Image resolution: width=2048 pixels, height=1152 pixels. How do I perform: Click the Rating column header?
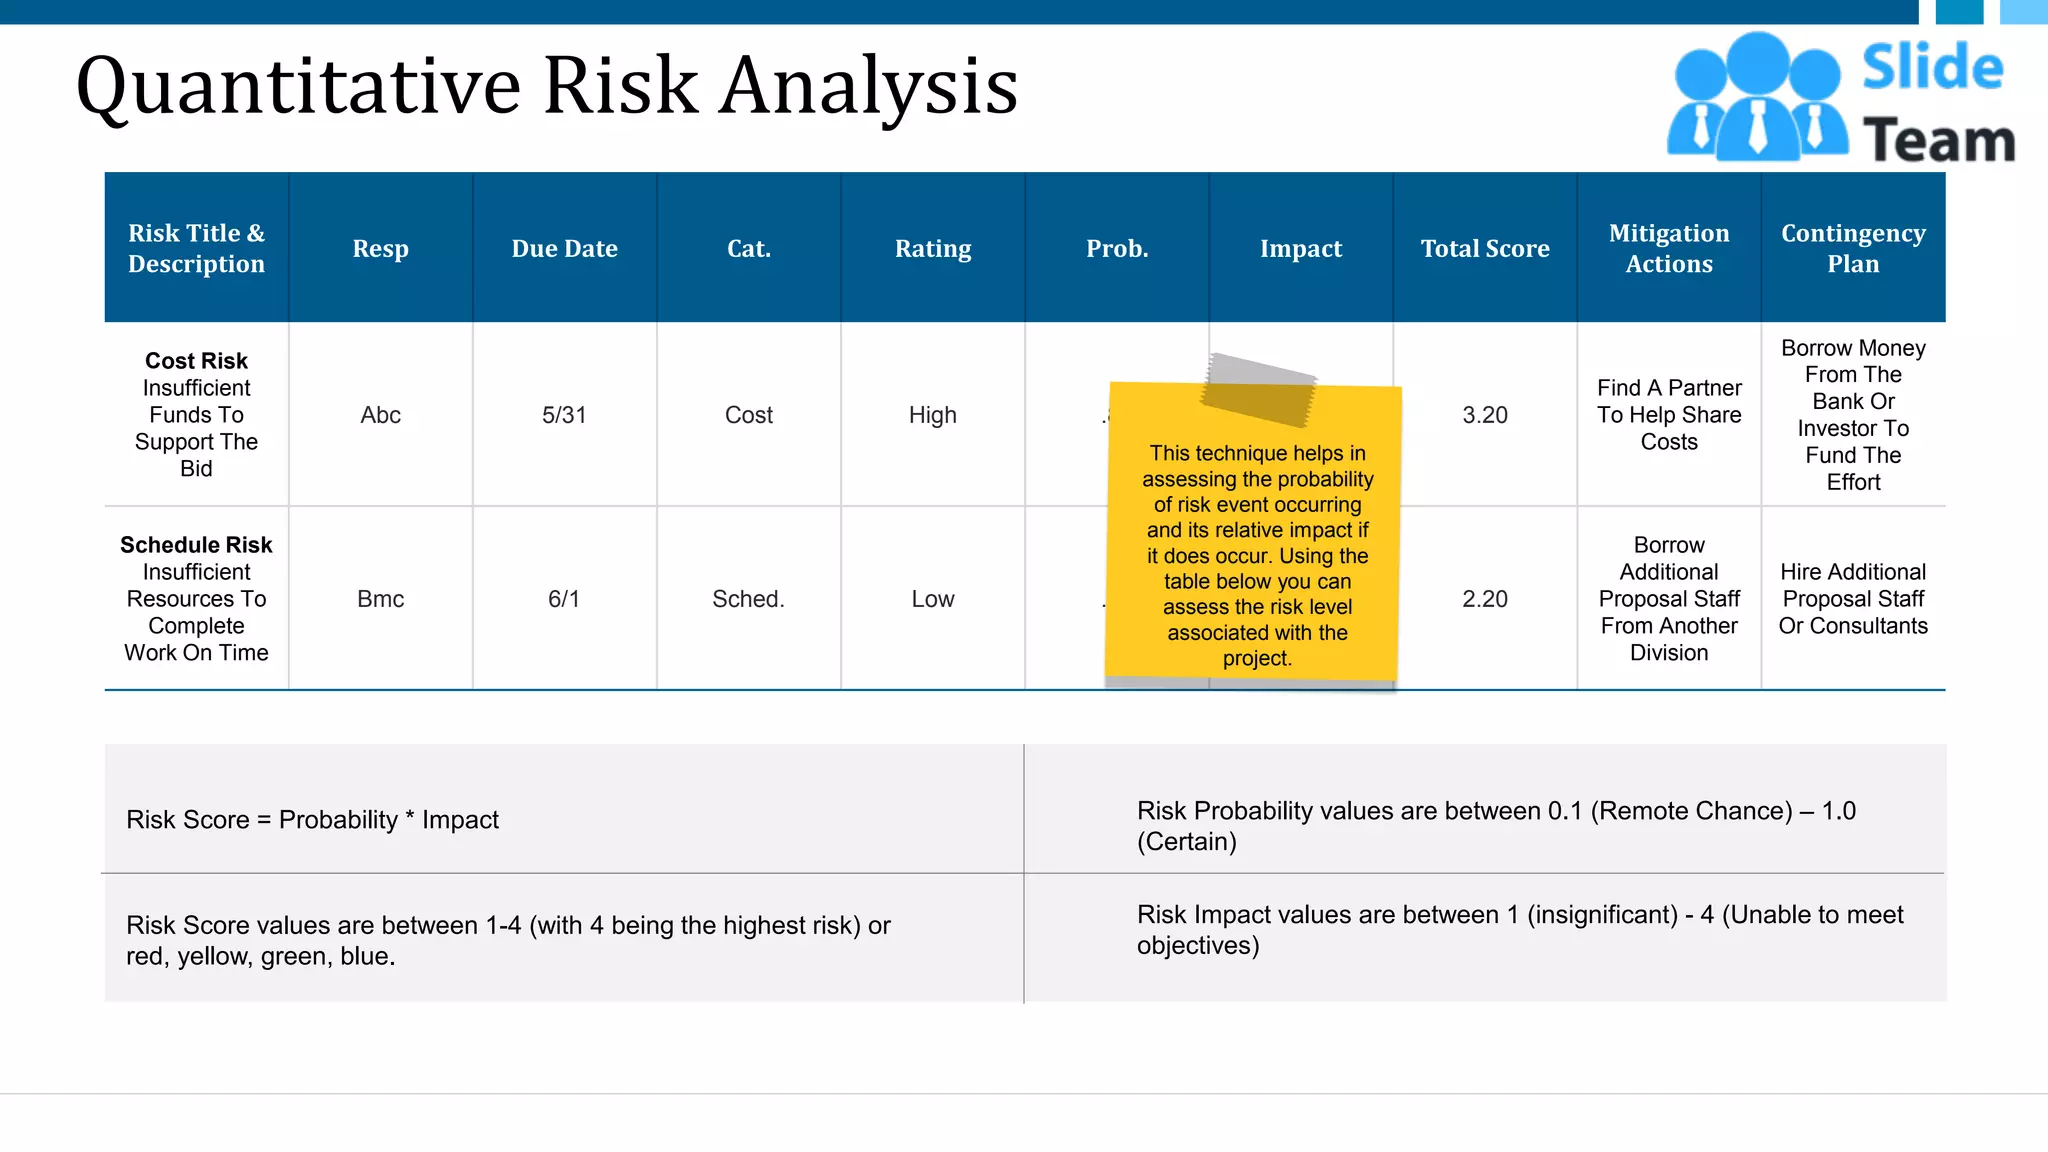tap(933, 248)
